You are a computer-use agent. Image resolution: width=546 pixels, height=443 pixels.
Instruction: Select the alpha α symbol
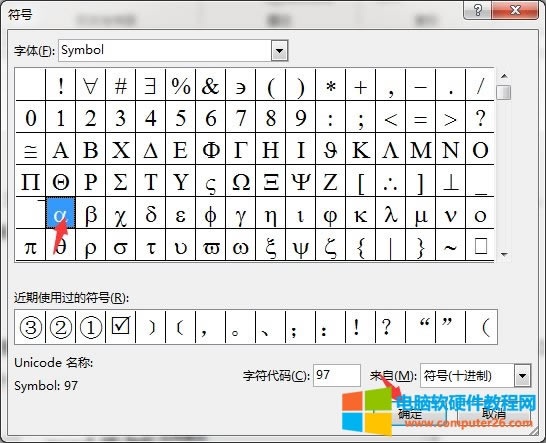pyautogui.click(x=61, y=213)
